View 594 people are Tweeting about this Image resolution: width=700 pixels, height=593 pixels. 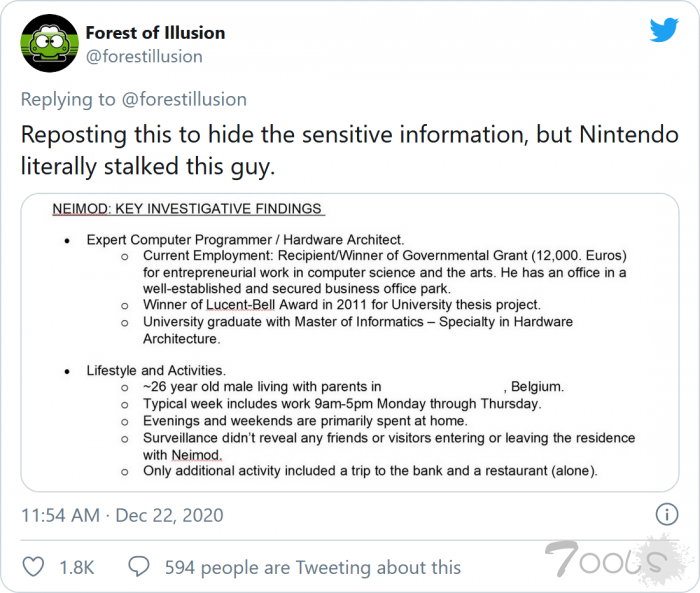point(312,567)
